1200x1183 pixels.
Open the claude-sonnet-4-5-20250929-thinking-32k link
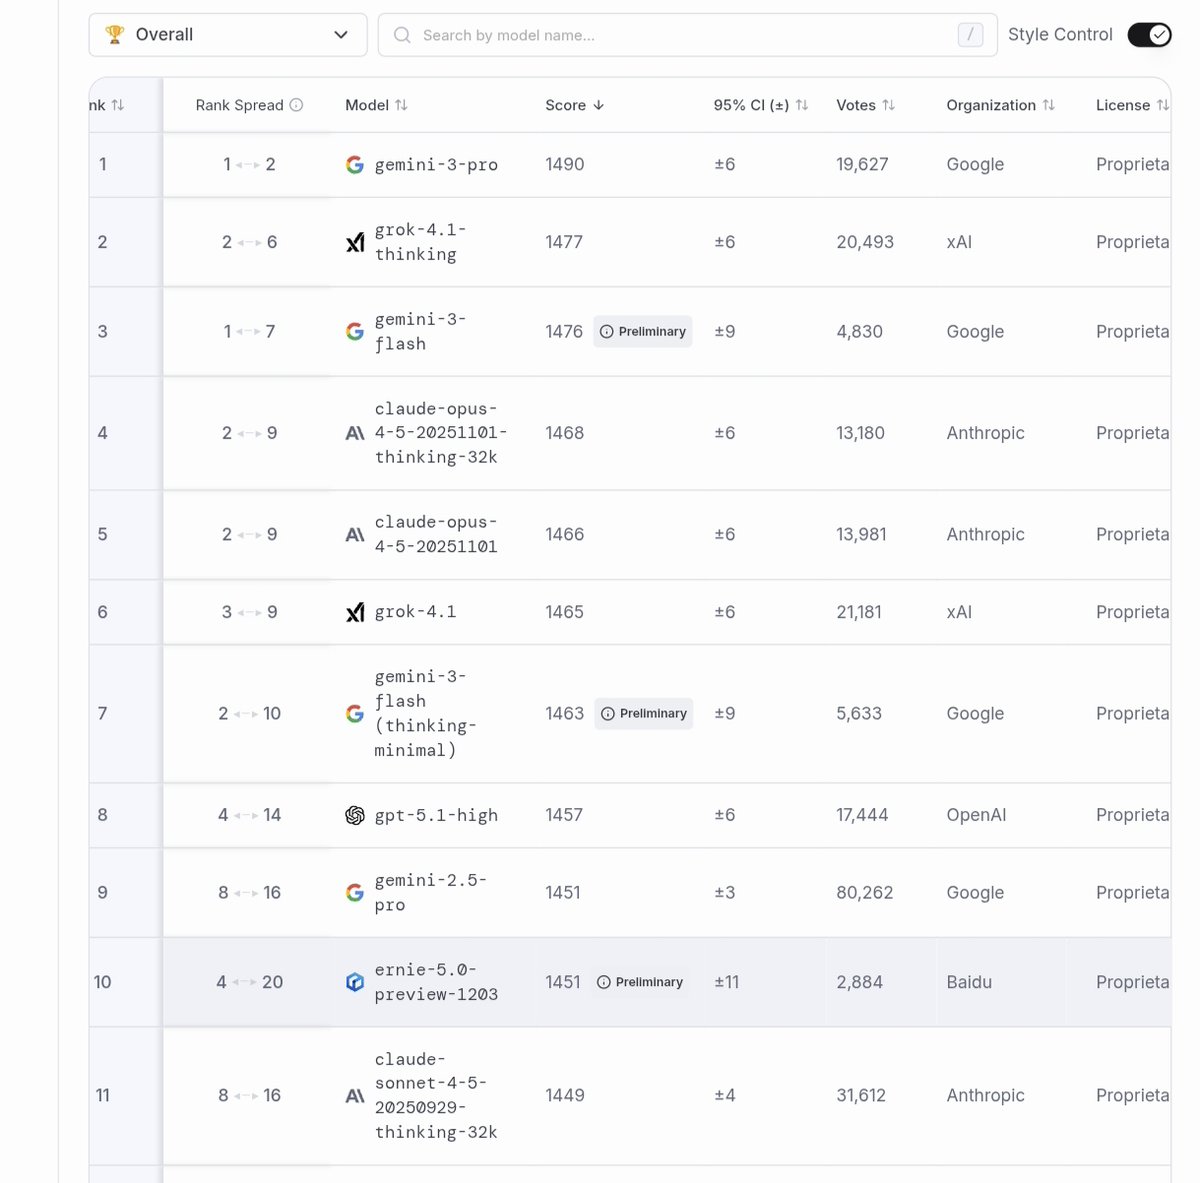point(436,1096)
